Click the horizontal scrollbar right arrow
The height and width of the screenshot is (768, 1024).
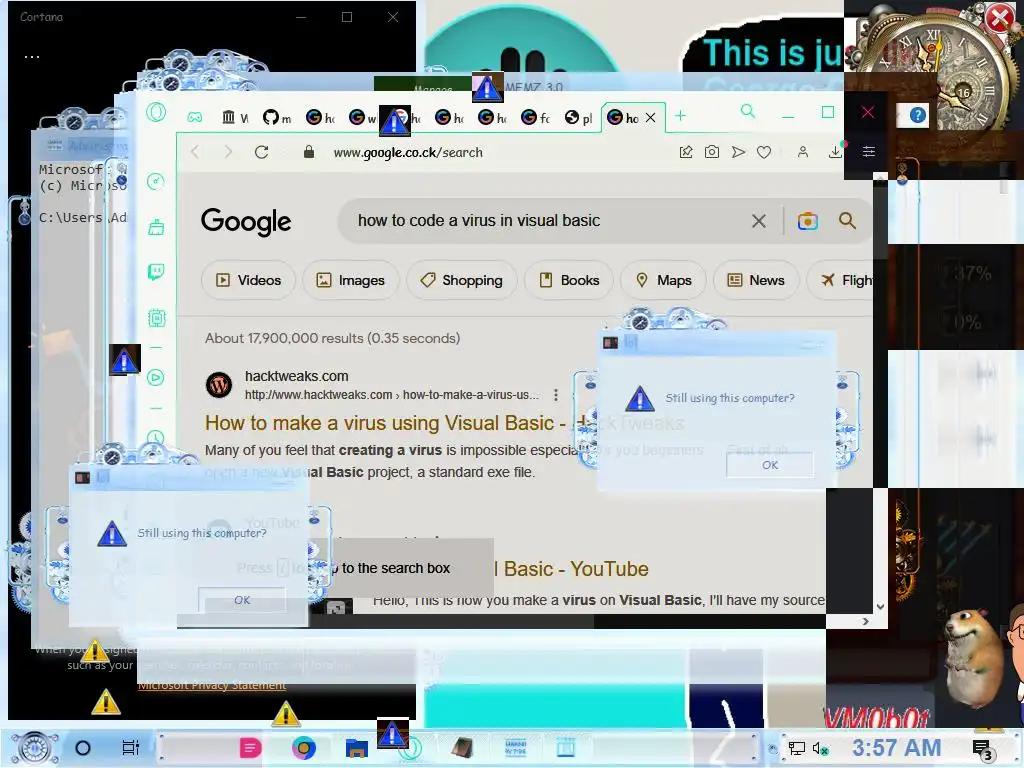tap(866, 621)
